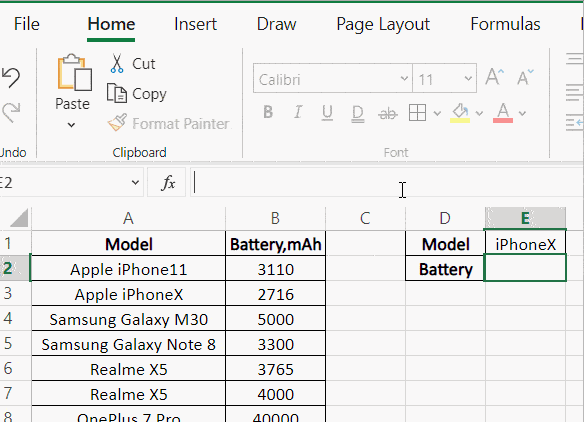Apply red Font Color
Viewport: 584px width, 422px height.
503,113
